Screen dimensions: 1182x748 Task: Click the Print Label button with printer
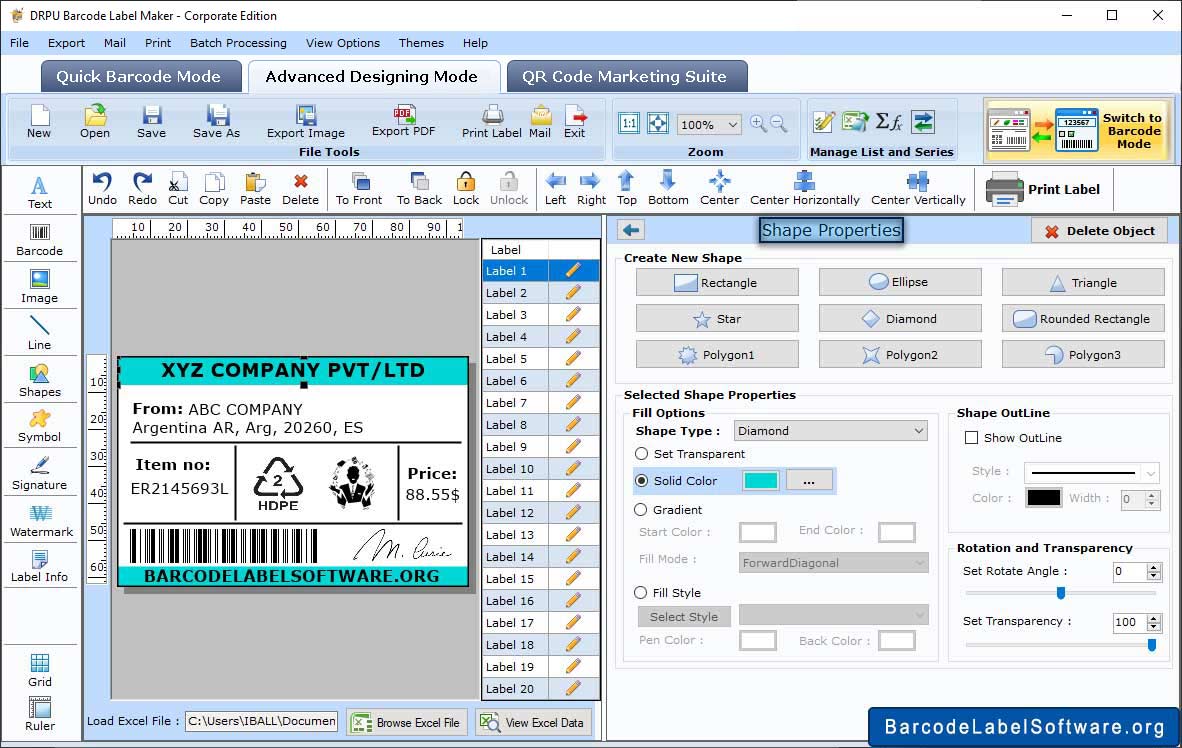(x=1043, y=189)
